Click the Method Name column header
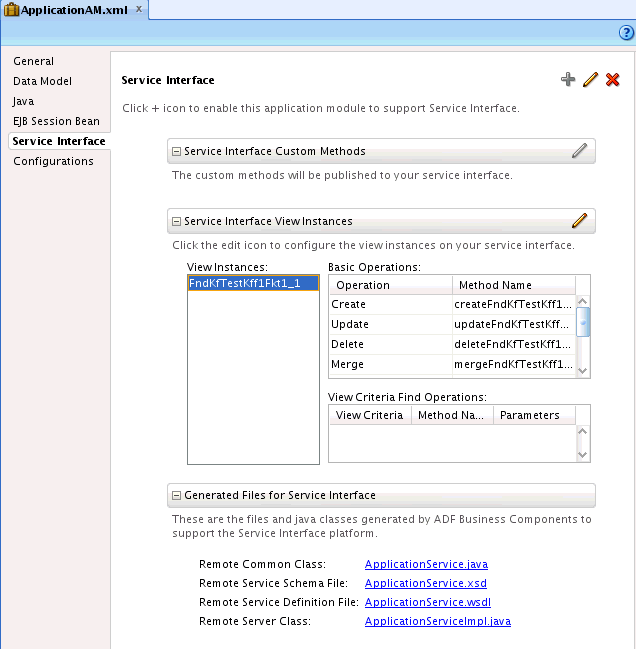The height and width of the screenshot is (649, 636). tap(514, 285)
